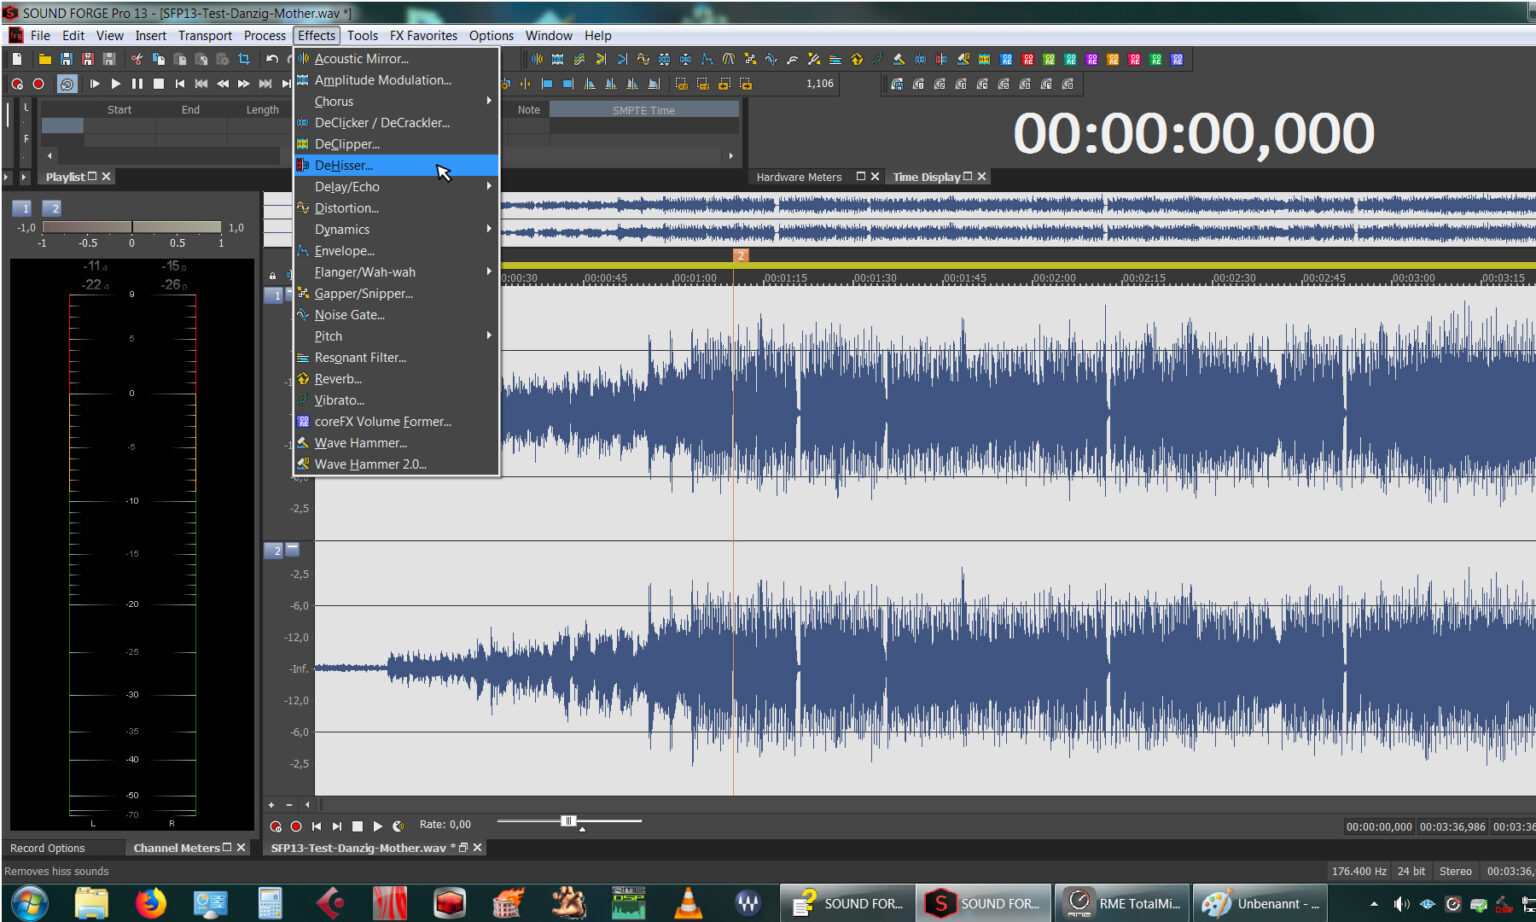
Task: Close the Playlist panel
Action: click(106, 177)
